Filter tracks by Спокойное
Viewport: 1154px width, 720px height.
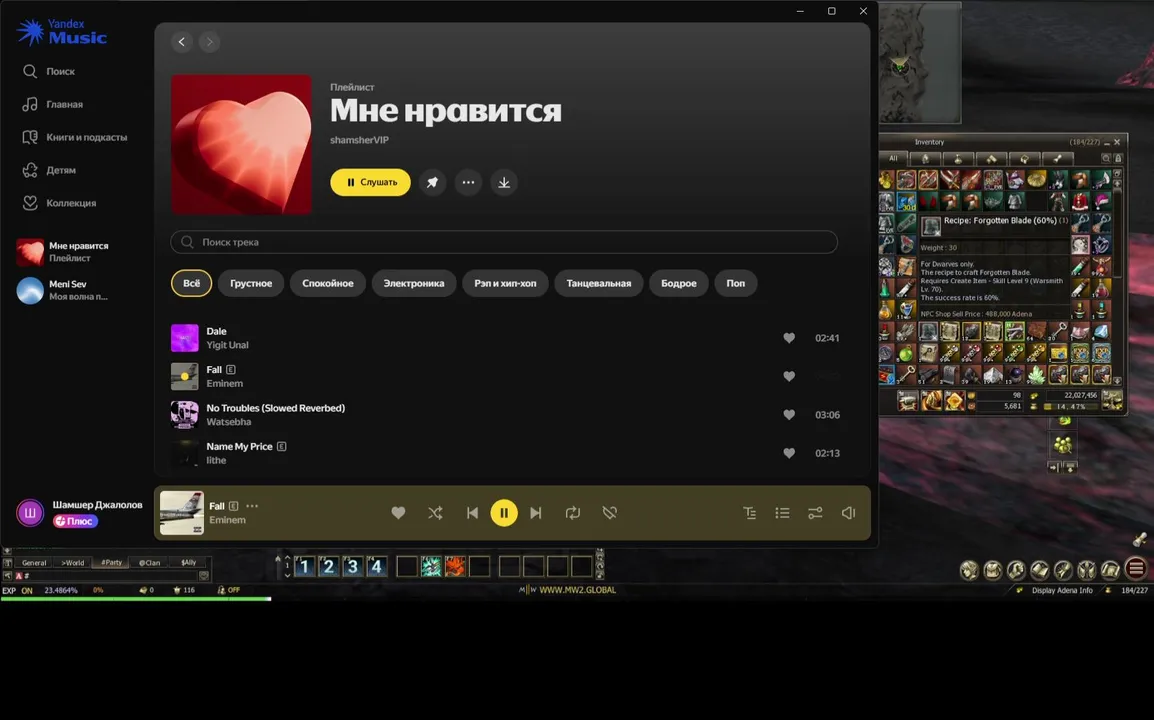coord(328,283)
